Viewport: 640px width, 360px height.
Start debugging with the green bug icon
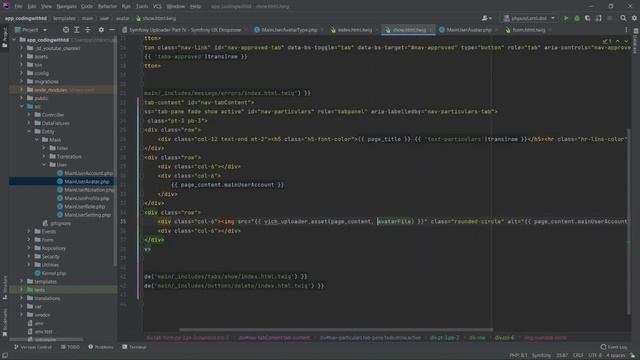(577, 18)
